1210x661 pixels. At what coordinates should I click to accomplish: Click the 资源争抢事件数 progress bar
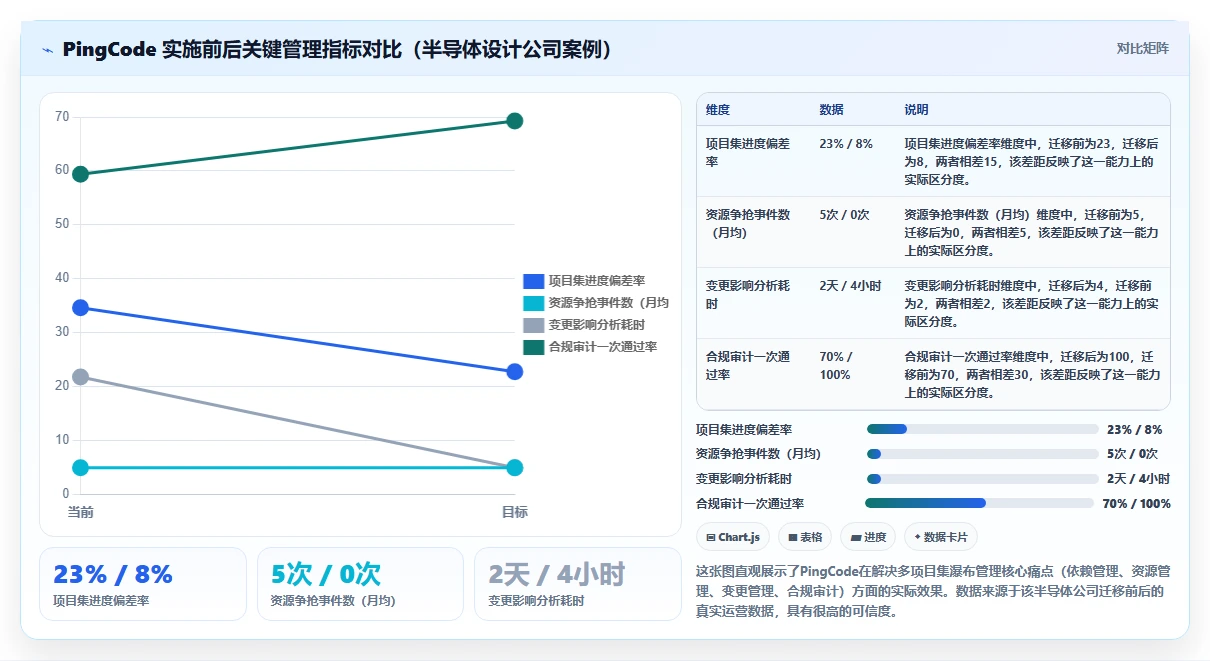point(982,454)
